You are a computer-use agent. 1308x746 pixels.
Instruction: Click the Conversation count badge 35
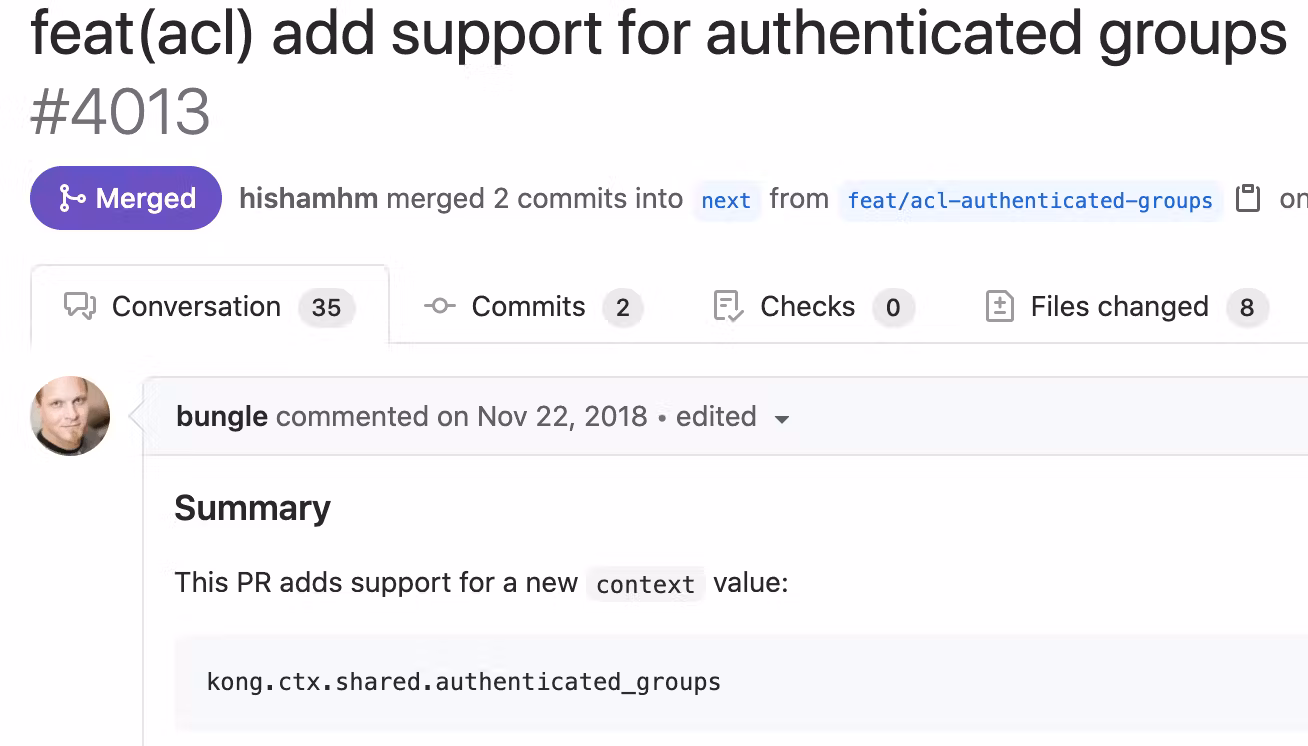coord(327,308)
